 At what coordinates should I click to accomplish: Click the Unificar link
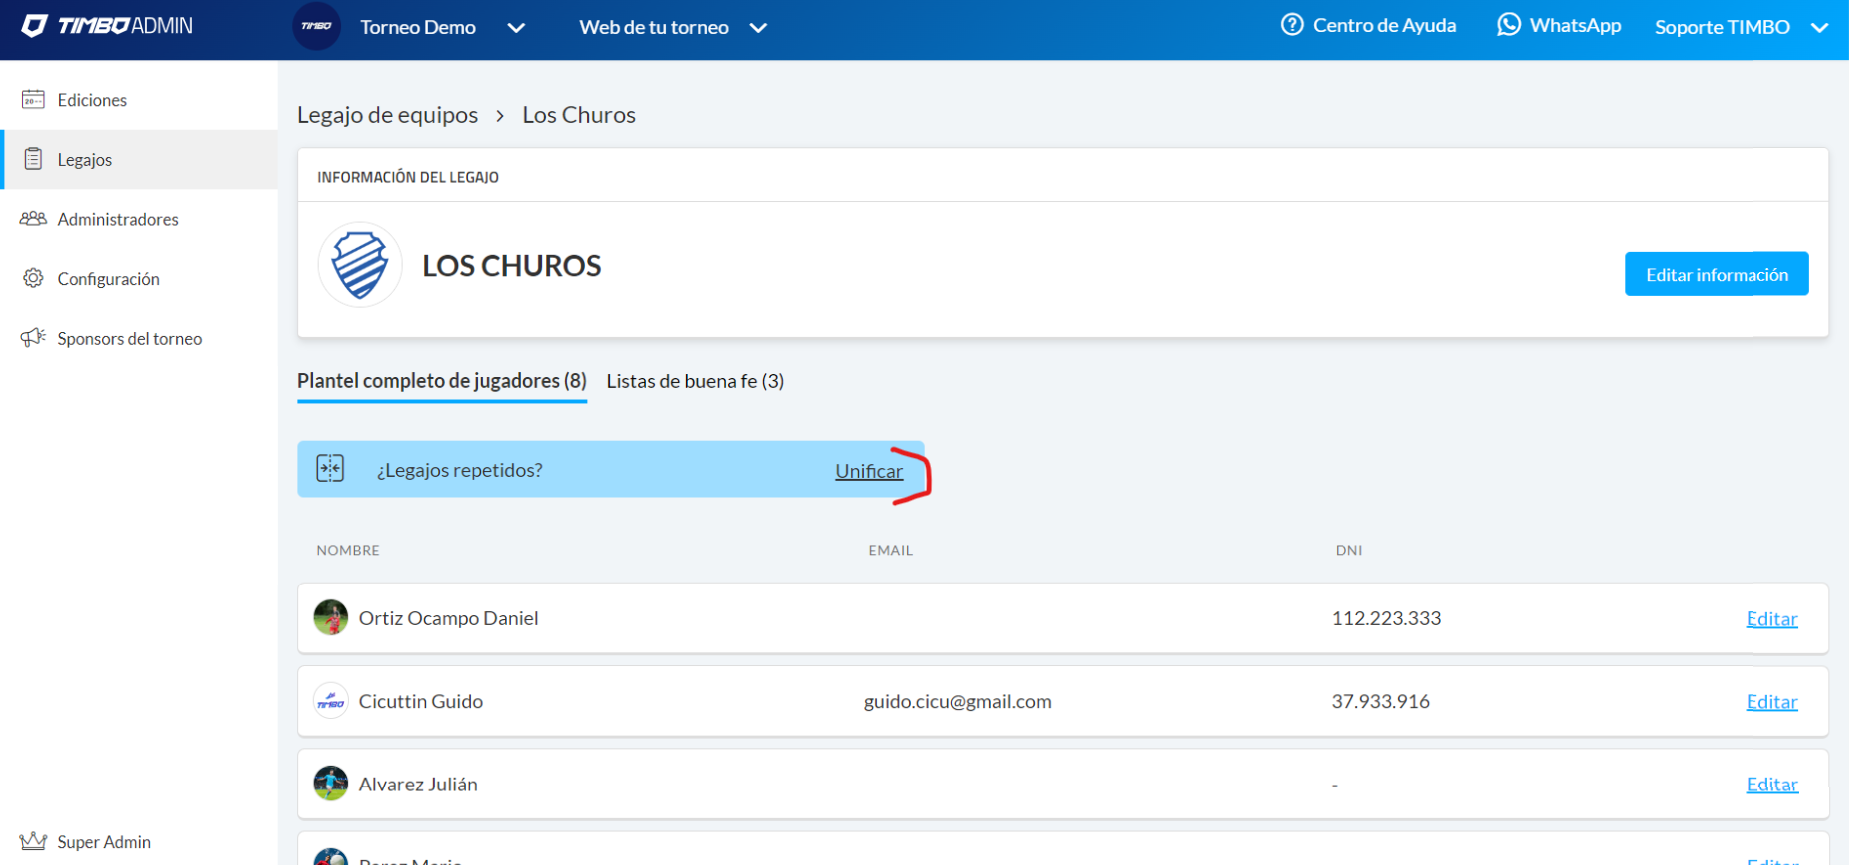click(868, 471)
